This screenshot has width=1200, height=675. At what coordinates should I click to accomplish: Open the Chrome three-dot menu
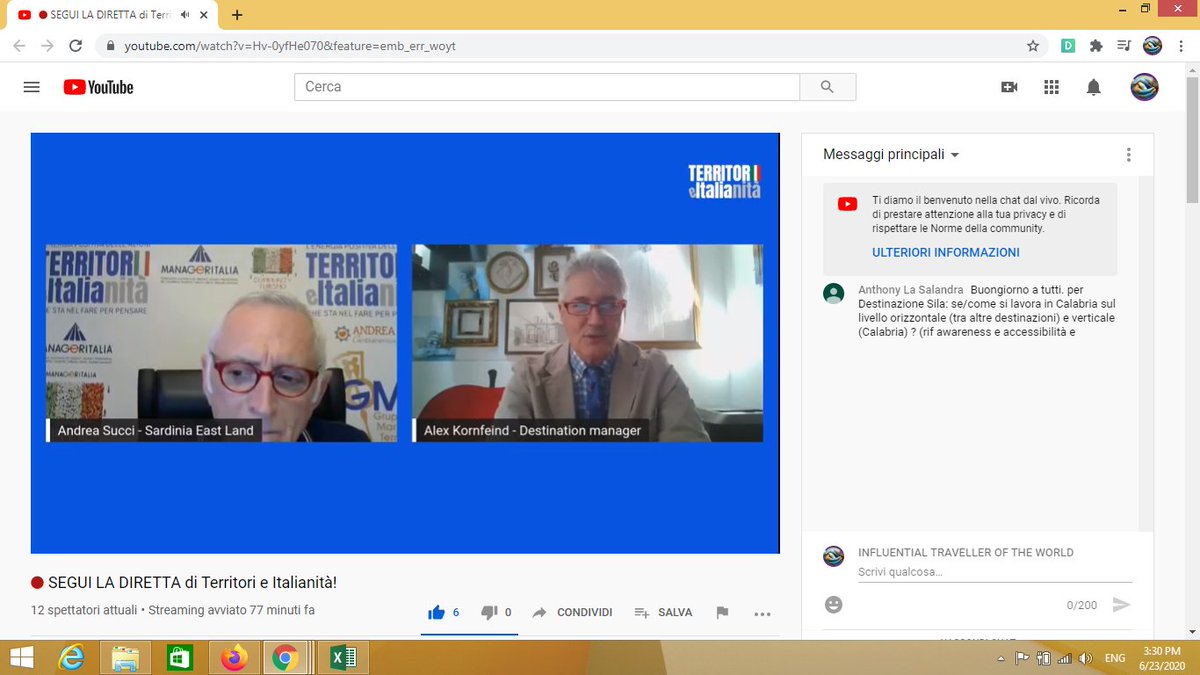pos(1181,45)
